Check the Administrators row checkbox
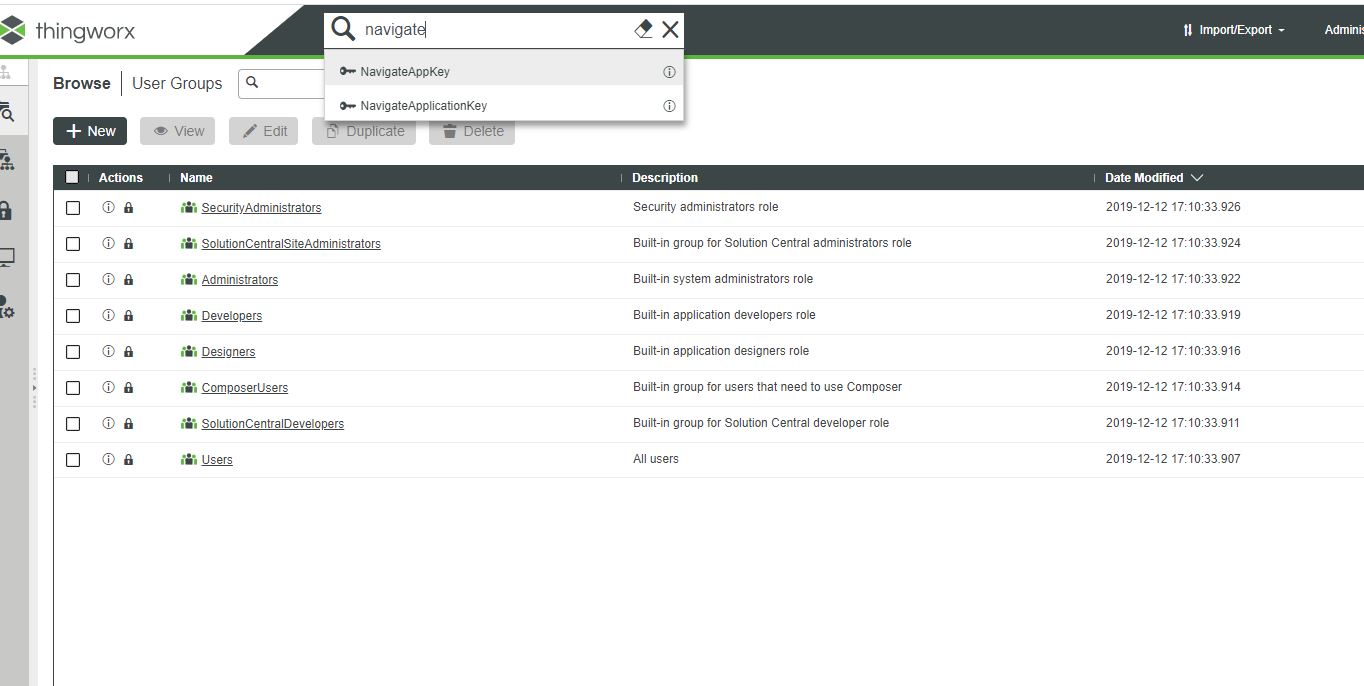Image resolution: width=1364 pixels, height=686 pixels. pos(73,280)
